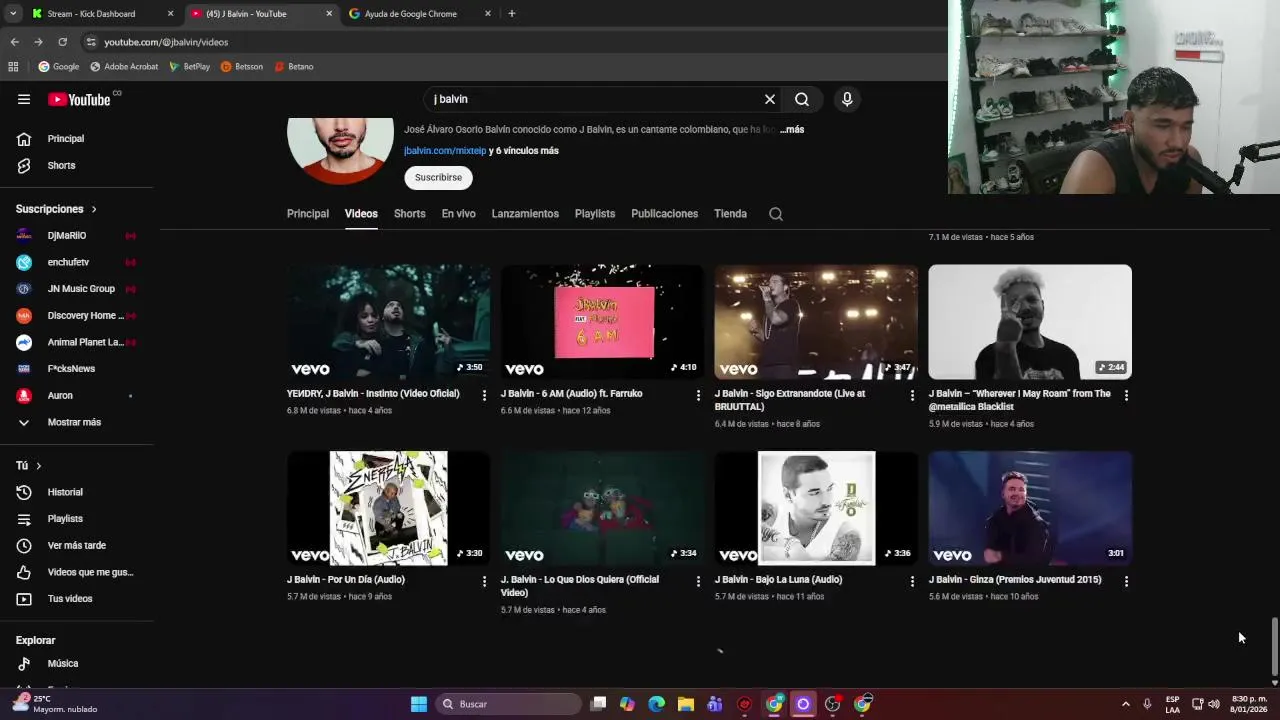Reload the page with the browser refresh icon

pyautogui.click(x=62, y=42)
